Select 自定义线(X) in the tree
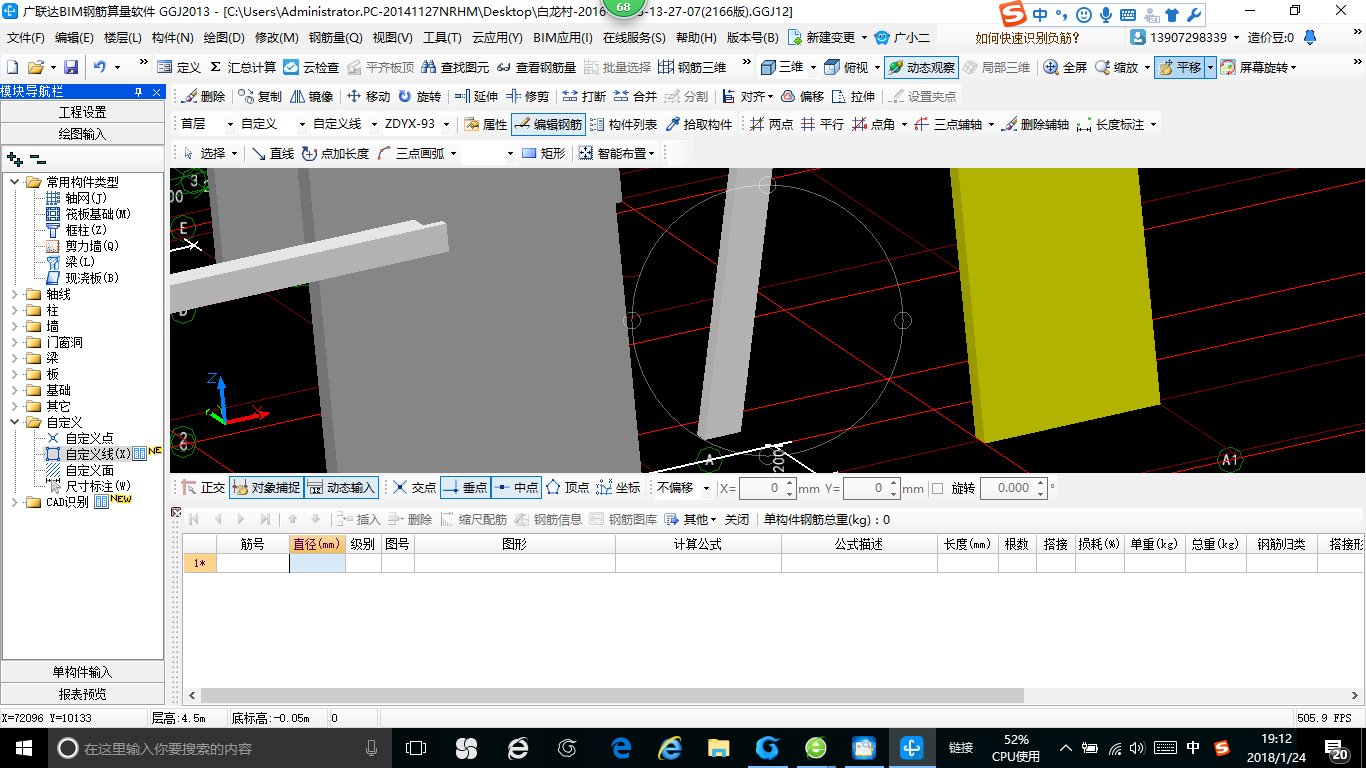 (x=98, y=454)
